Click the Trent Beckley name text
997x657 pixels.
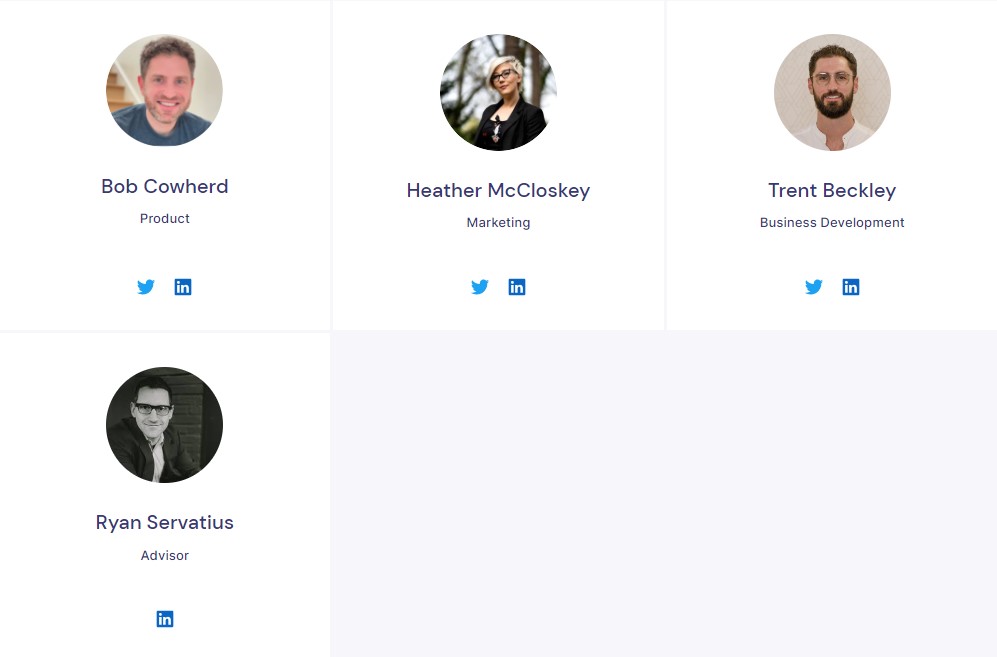click(x=832, y=190)
